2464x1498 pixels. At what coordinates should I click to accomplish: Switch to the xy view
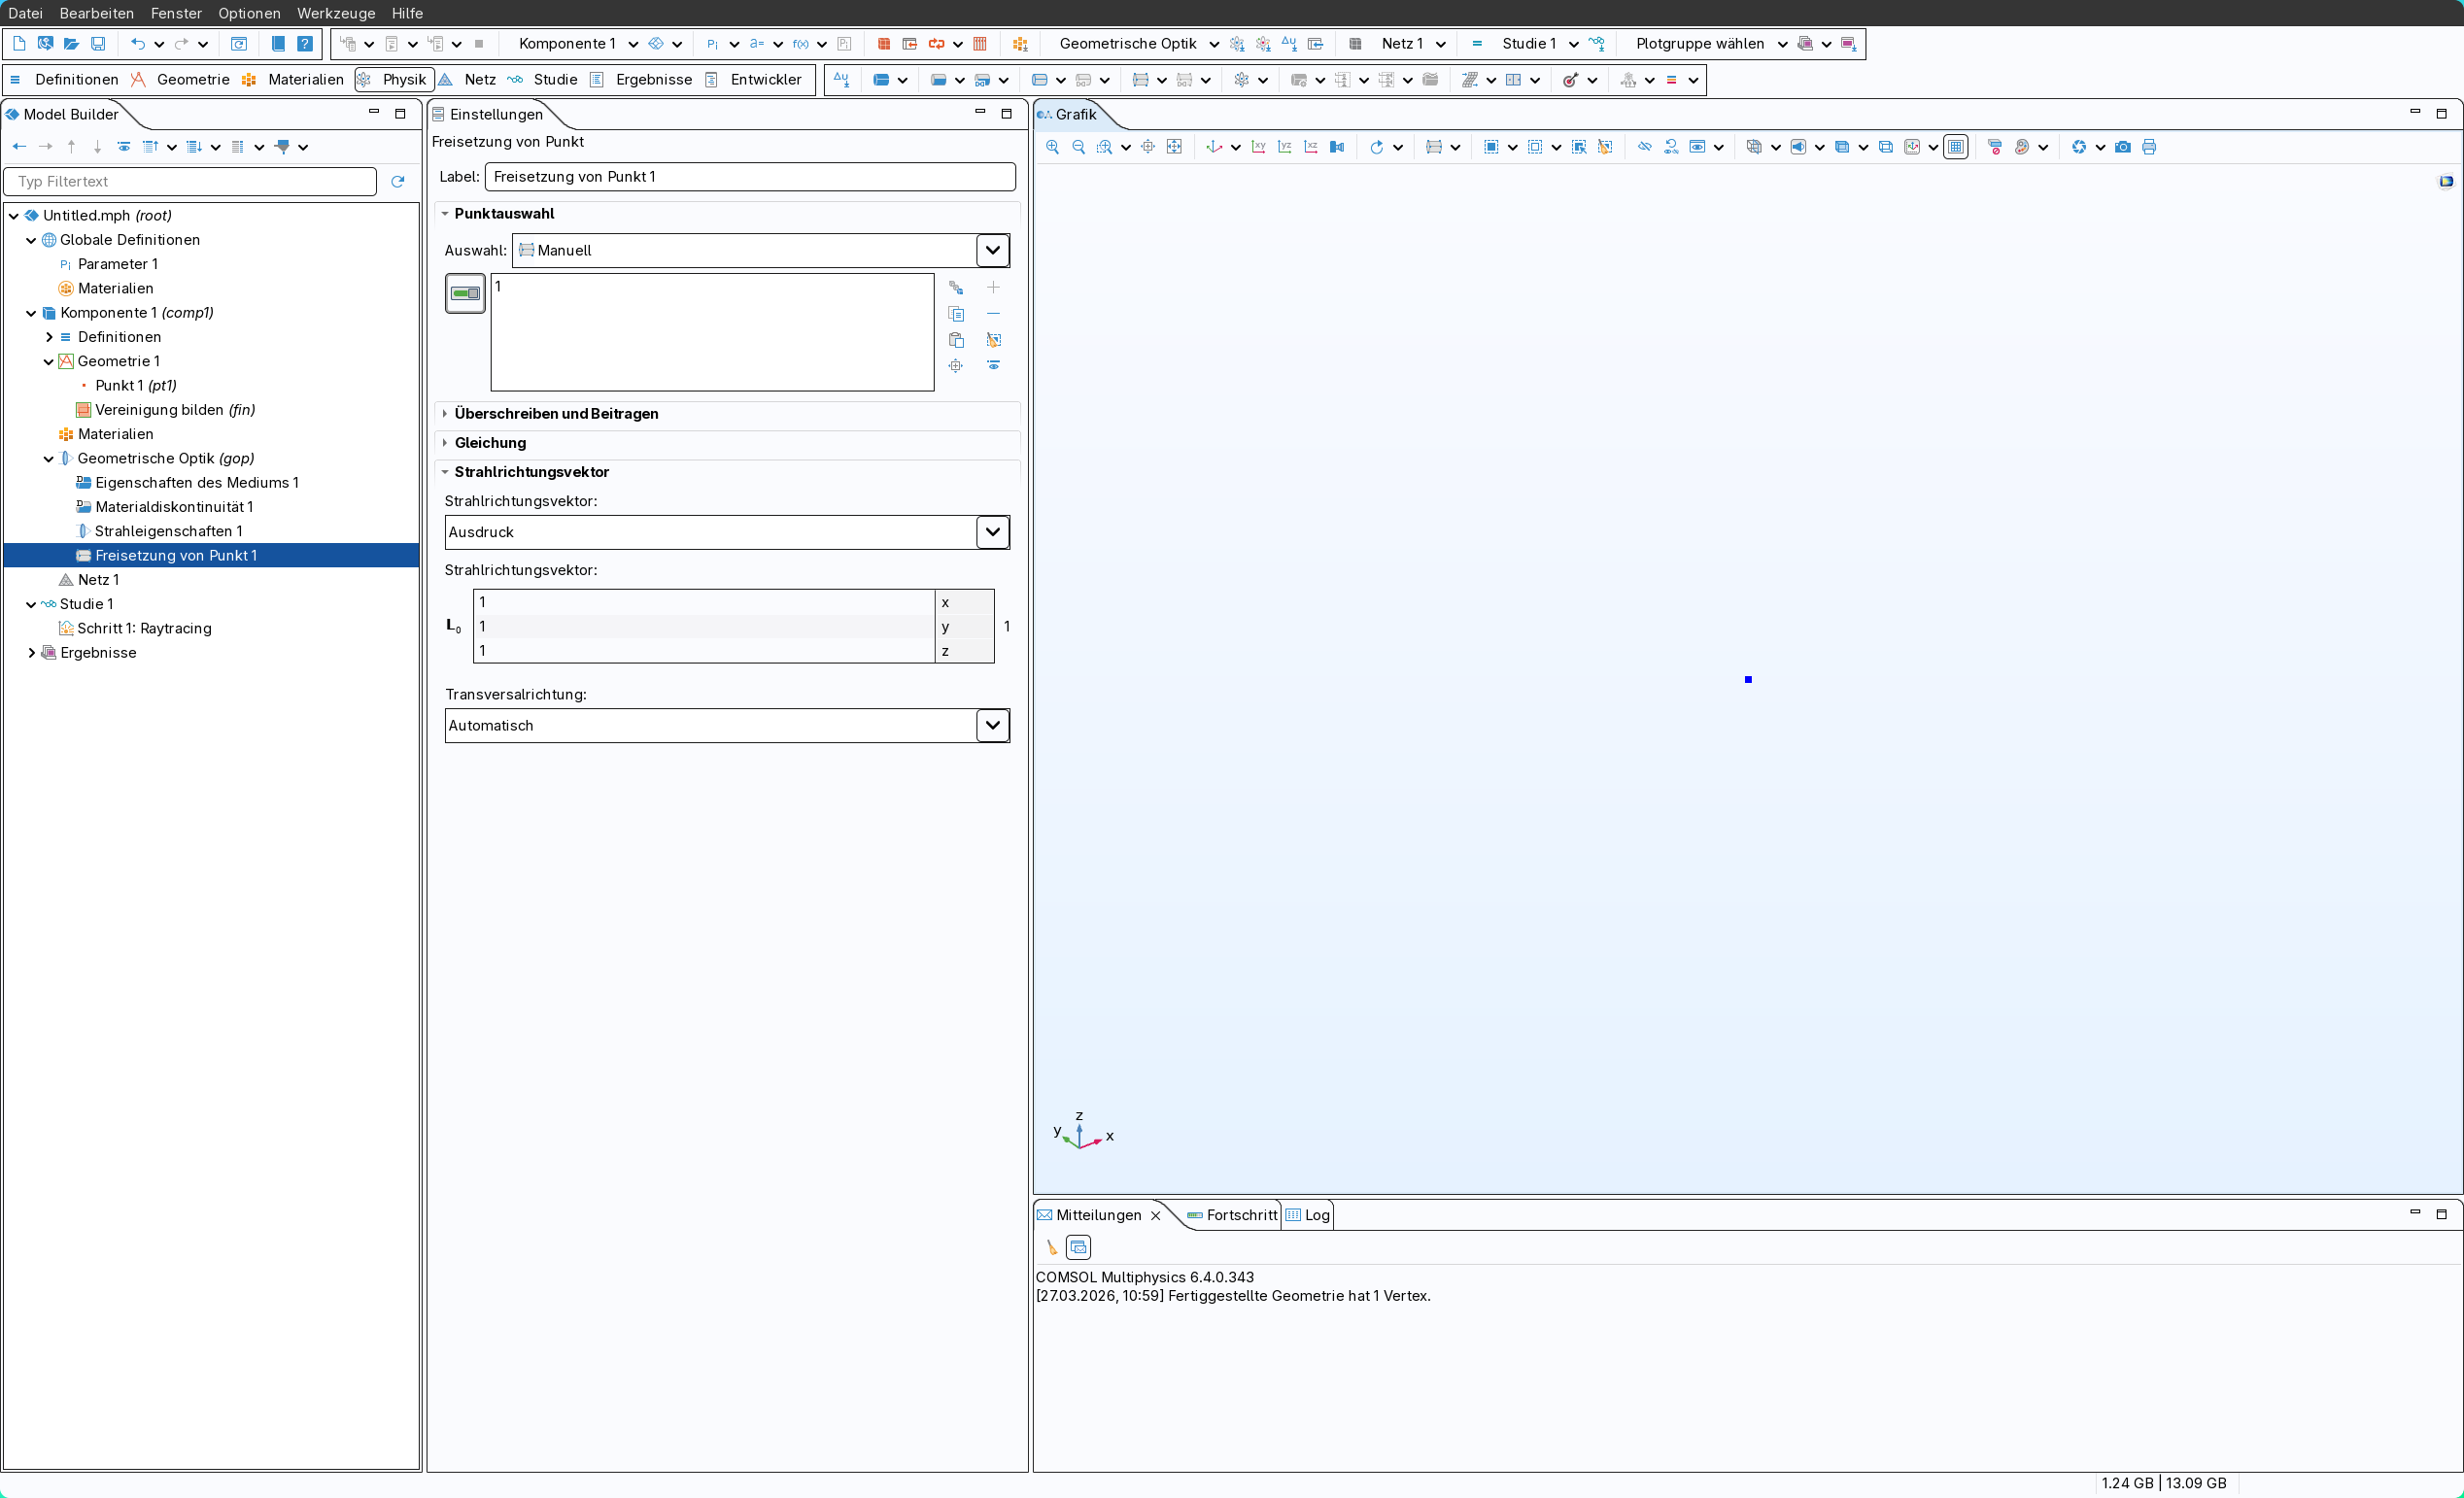1259,147
